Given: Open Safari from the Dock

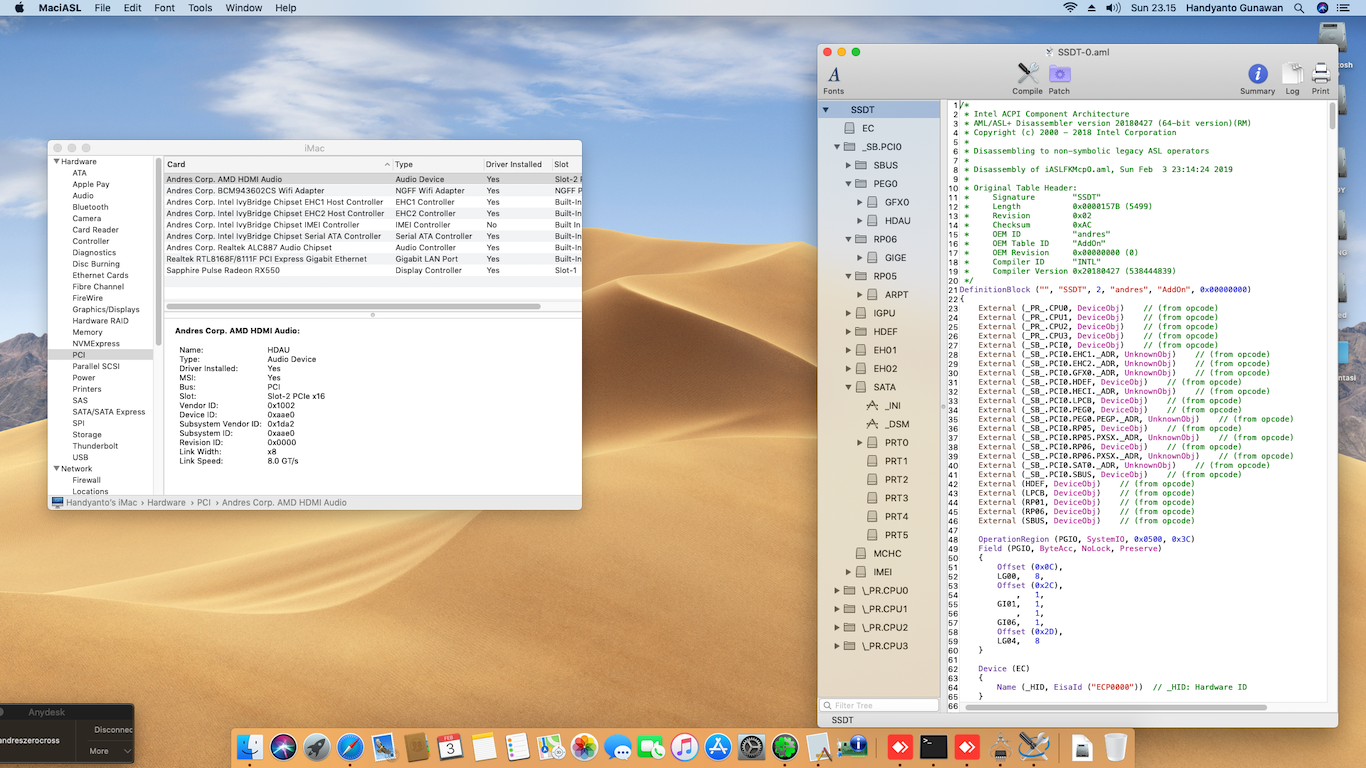Looking at the screenshot, I should coord(350,746).
